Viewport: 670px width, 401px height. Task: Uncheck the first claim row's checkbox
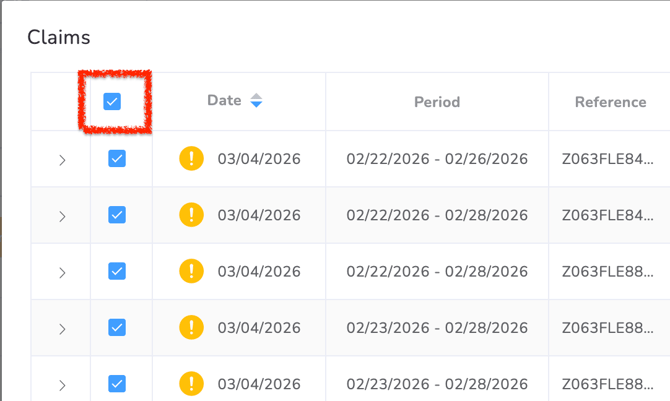coord(117,158)
